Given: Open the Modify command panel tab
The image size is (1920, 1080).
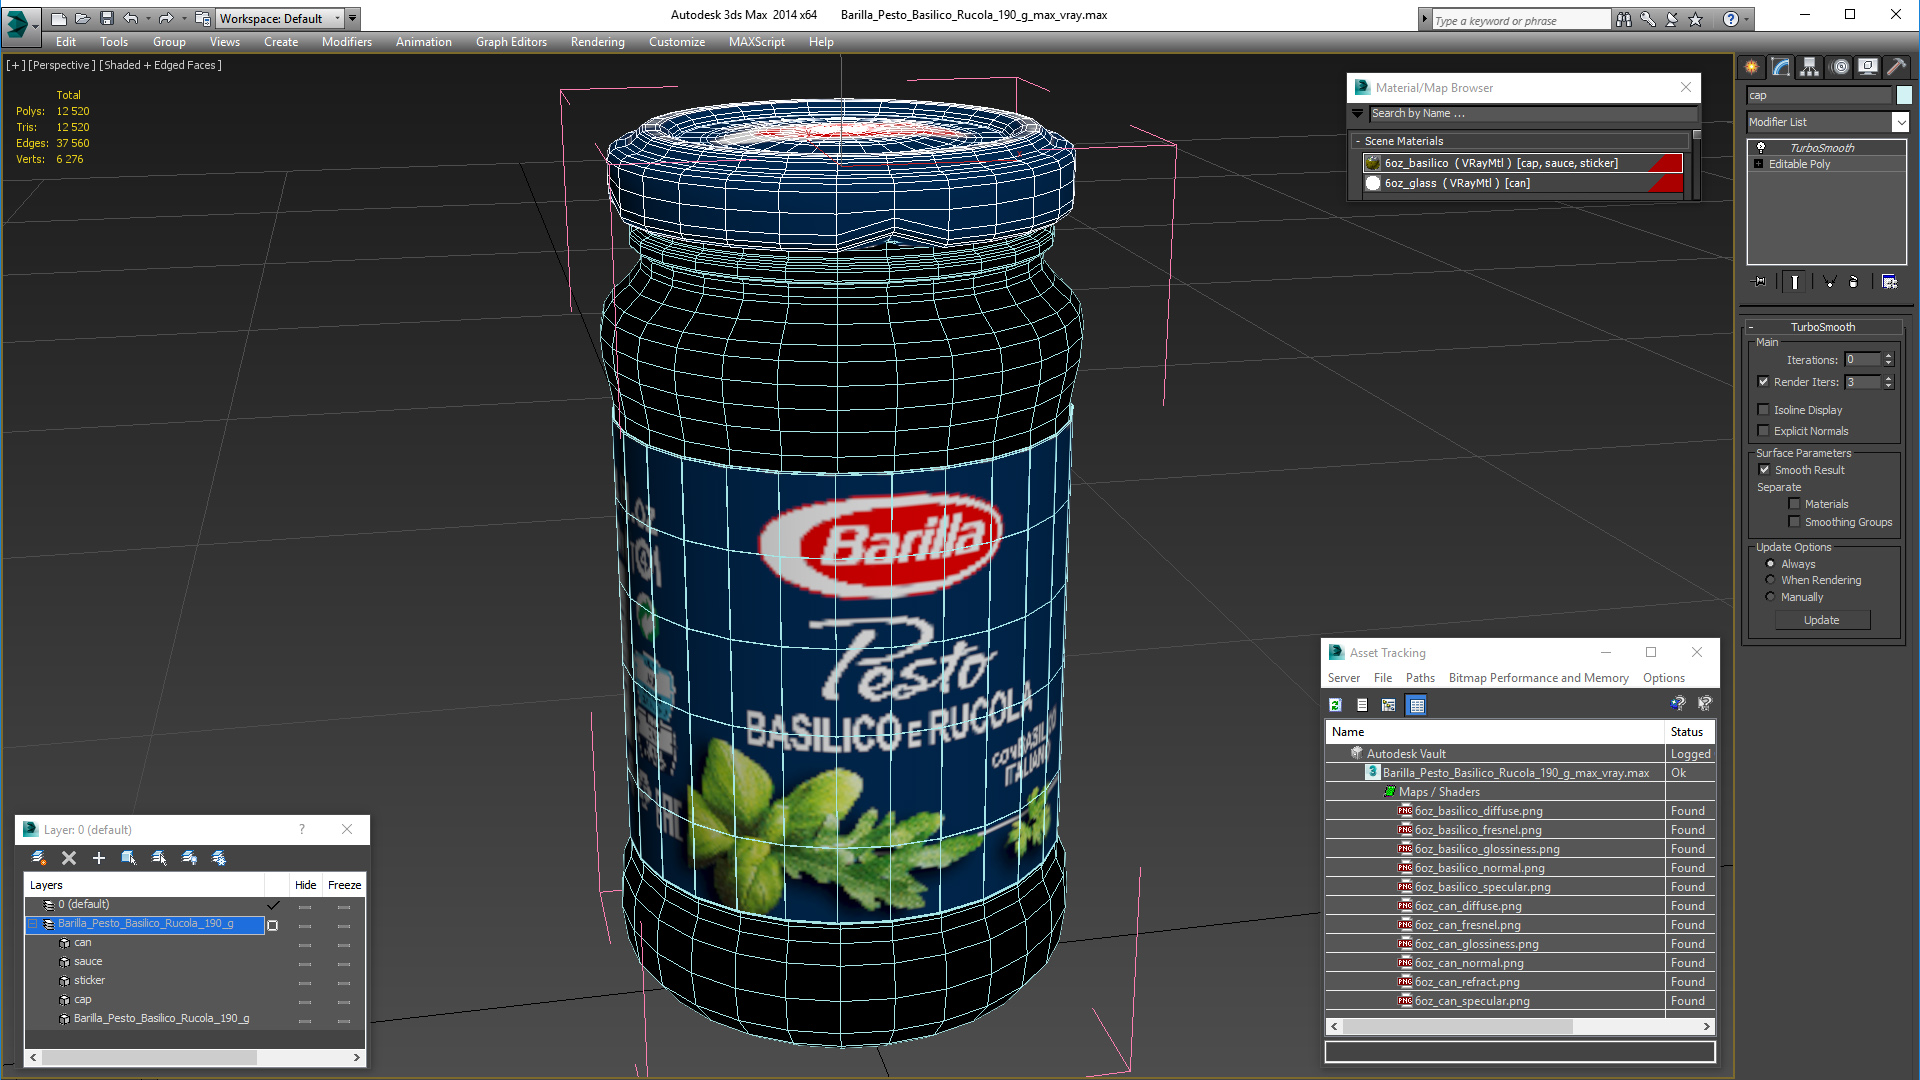Looking at the screenshot, I should pos(1781,67).
